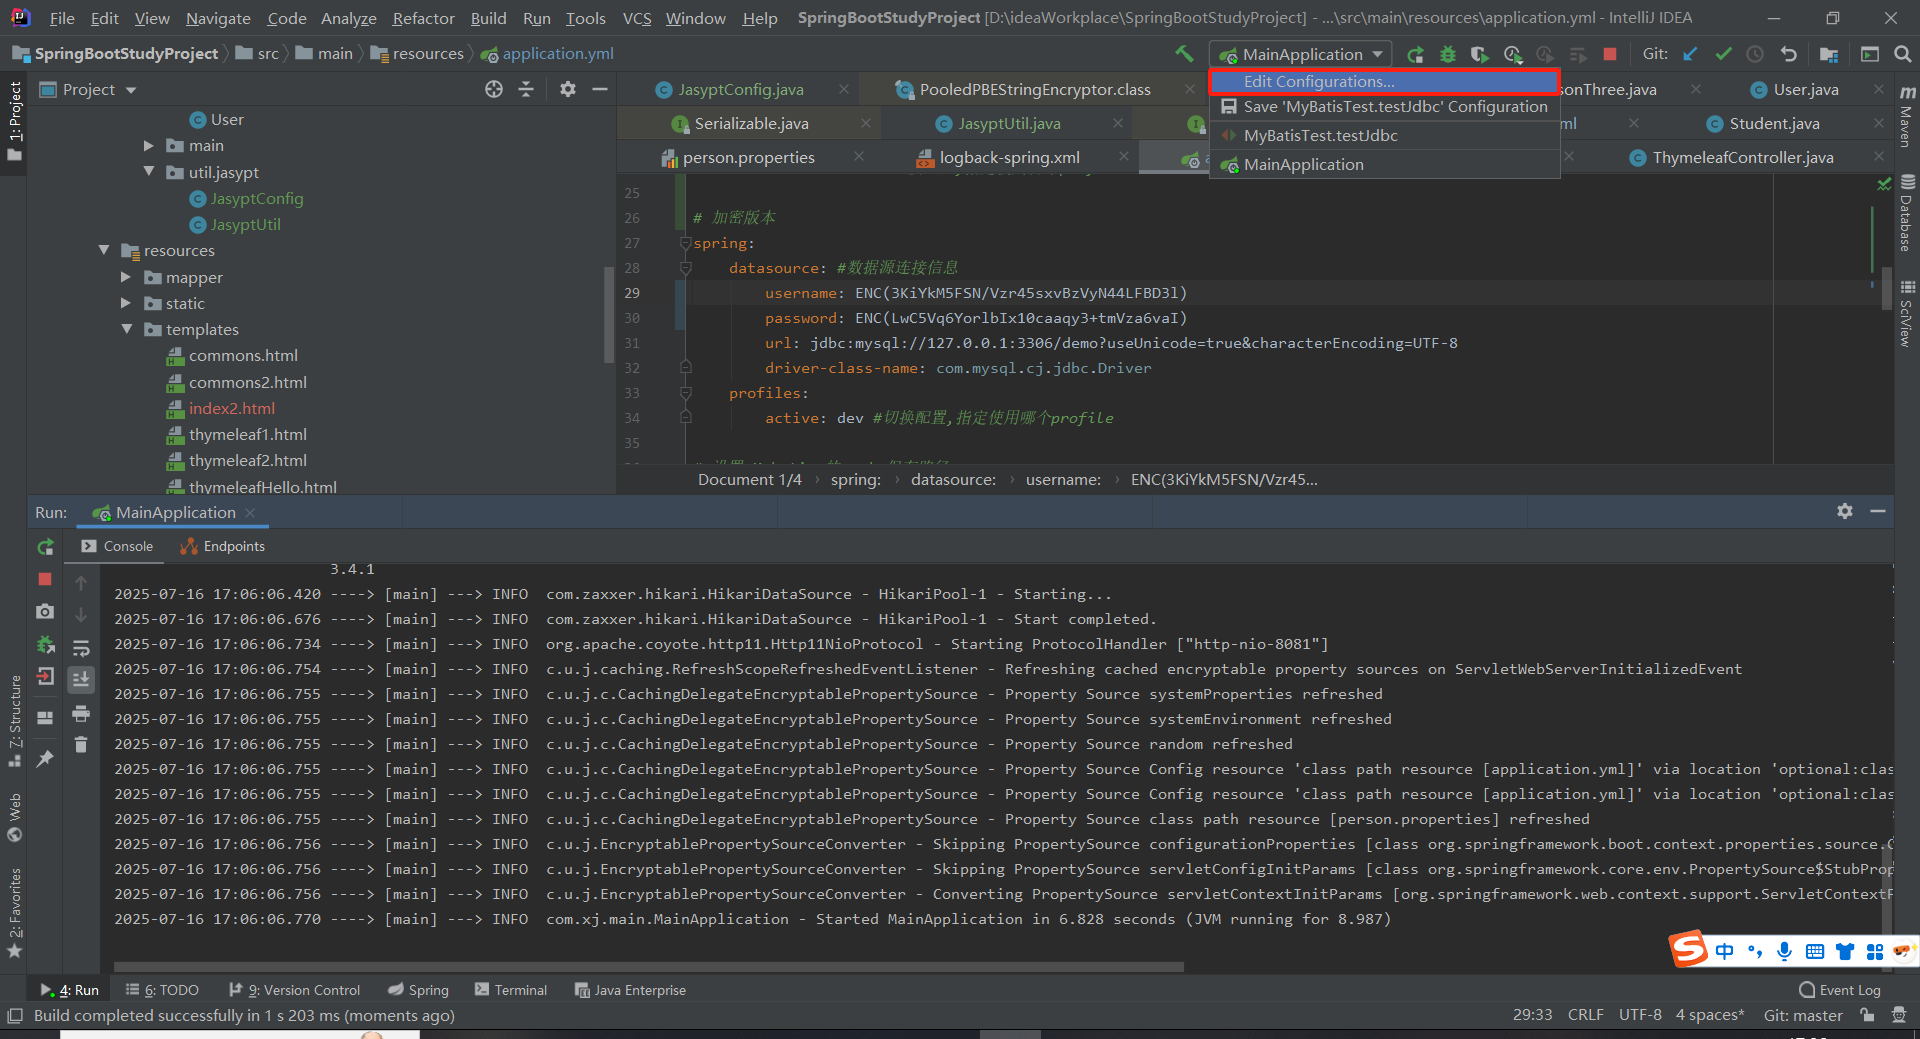1920x1039 pixels.
Task: Toggle the SciView tool window
Action: [x=1907, y=314]
